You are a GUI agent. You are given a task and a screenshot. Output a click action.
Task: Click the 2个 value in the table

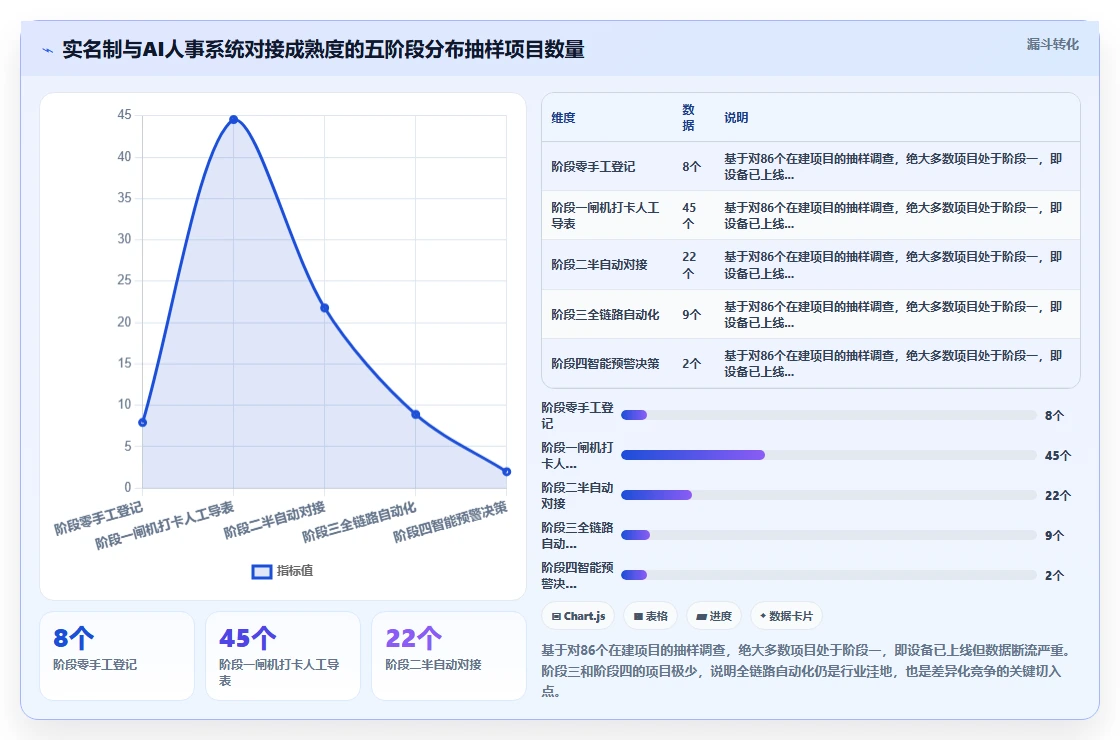coord(691,364)
